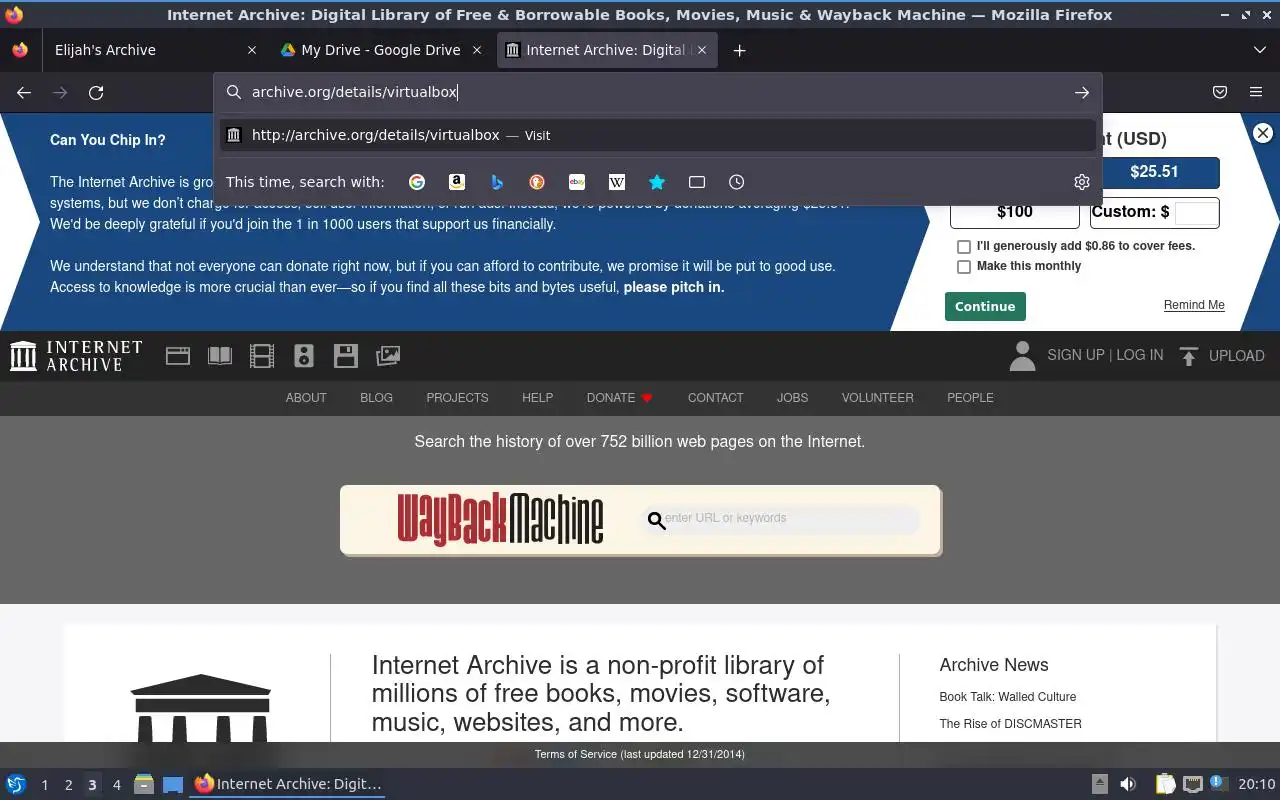Open 'The Rise of DISCMASTER' news link
Screen dimensions: 1280x800
pos(1010,724)
